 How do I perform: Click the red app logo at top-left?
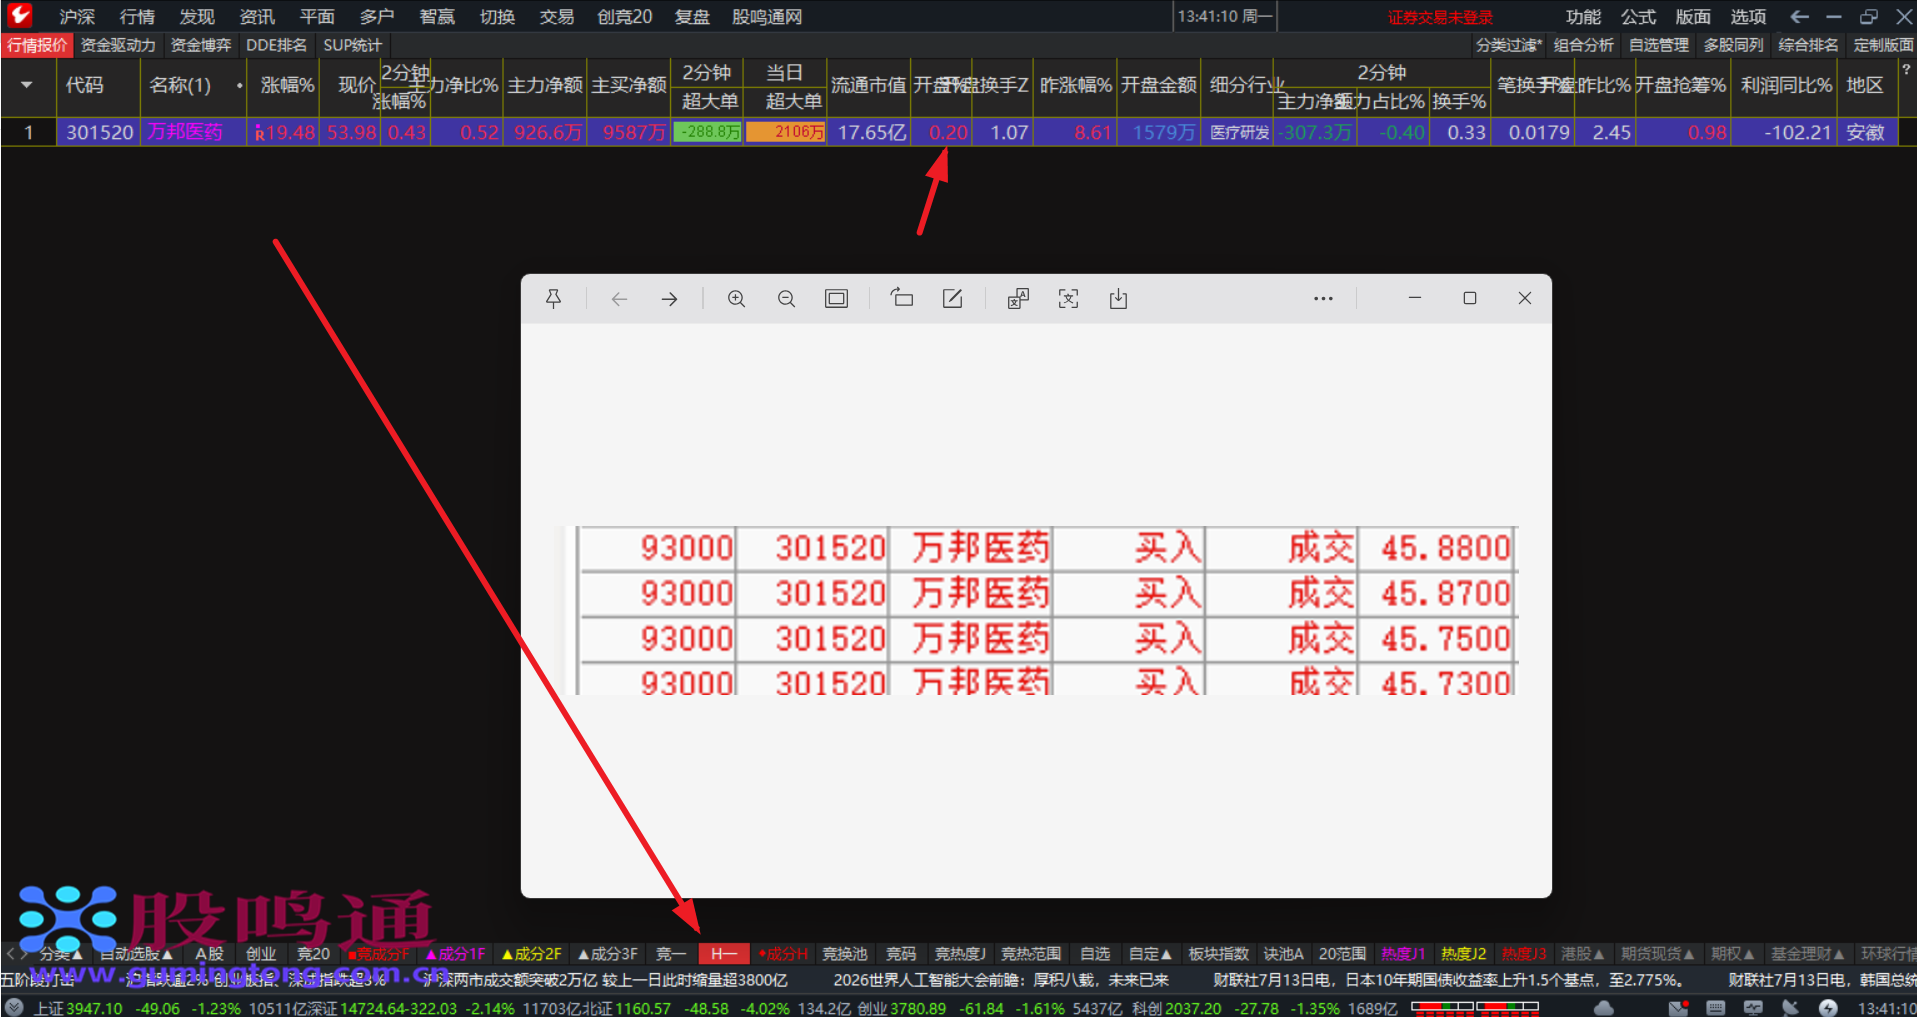pyautogui.click(x=19, y=15)
